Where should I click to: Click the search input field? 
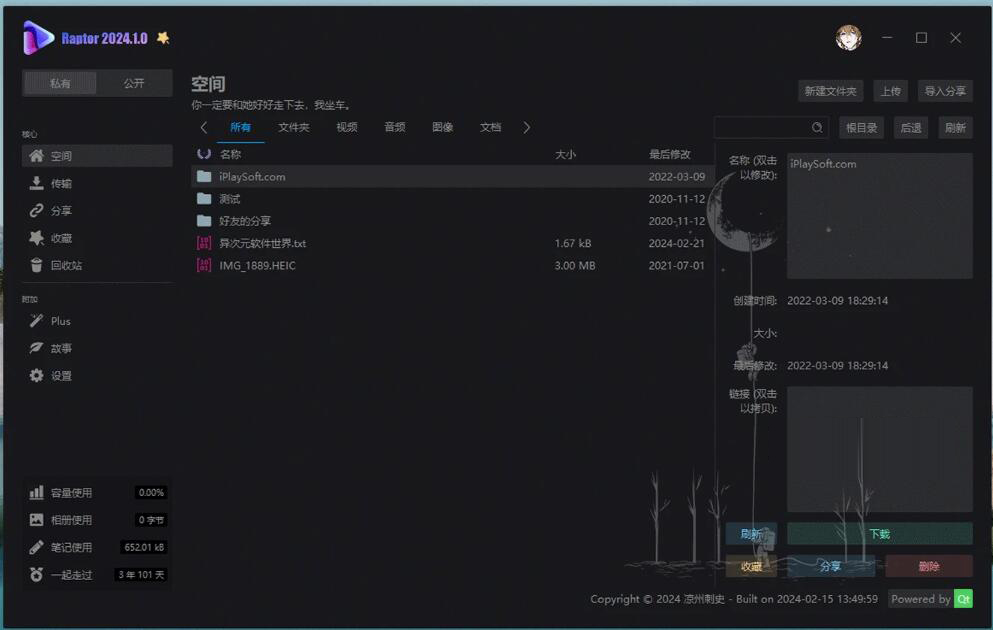pos(762,128)
